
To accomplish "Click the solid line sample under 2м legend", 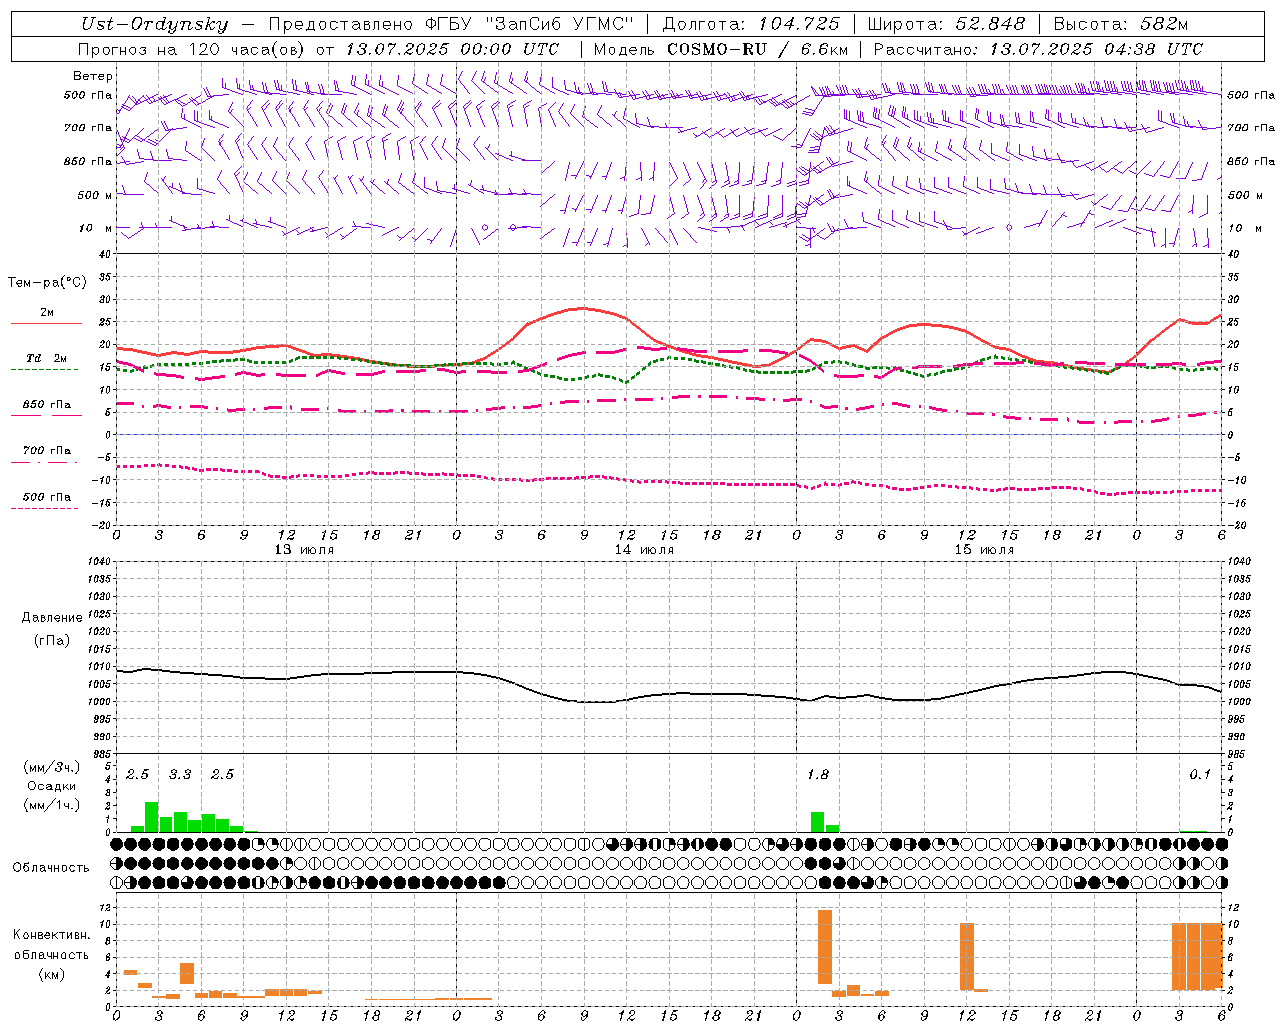I will [x=46, y=323].
